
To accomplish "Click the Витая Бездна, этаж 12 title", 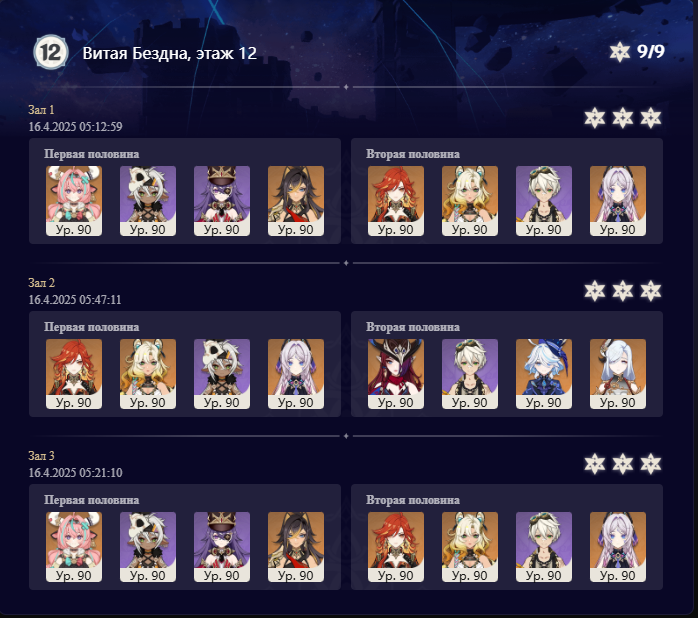I will pyautogui.click(x=170, y=53).
